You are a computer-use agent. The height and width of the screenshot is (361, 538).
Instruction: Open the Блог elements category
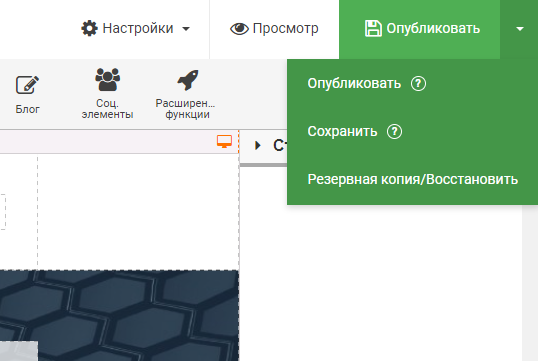27,94
